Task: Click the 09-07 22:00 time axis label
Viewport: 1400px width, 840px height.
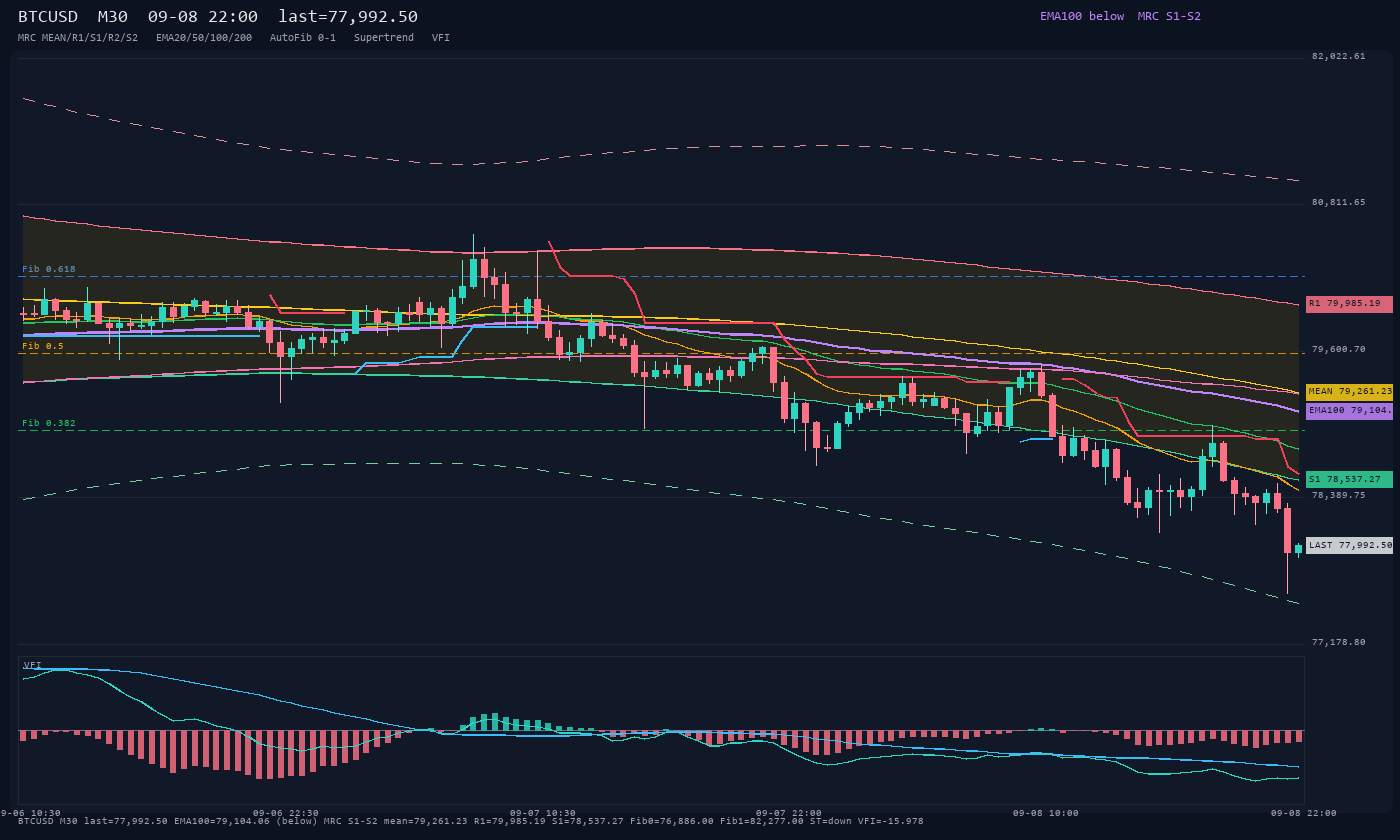Action: point(789,813)
